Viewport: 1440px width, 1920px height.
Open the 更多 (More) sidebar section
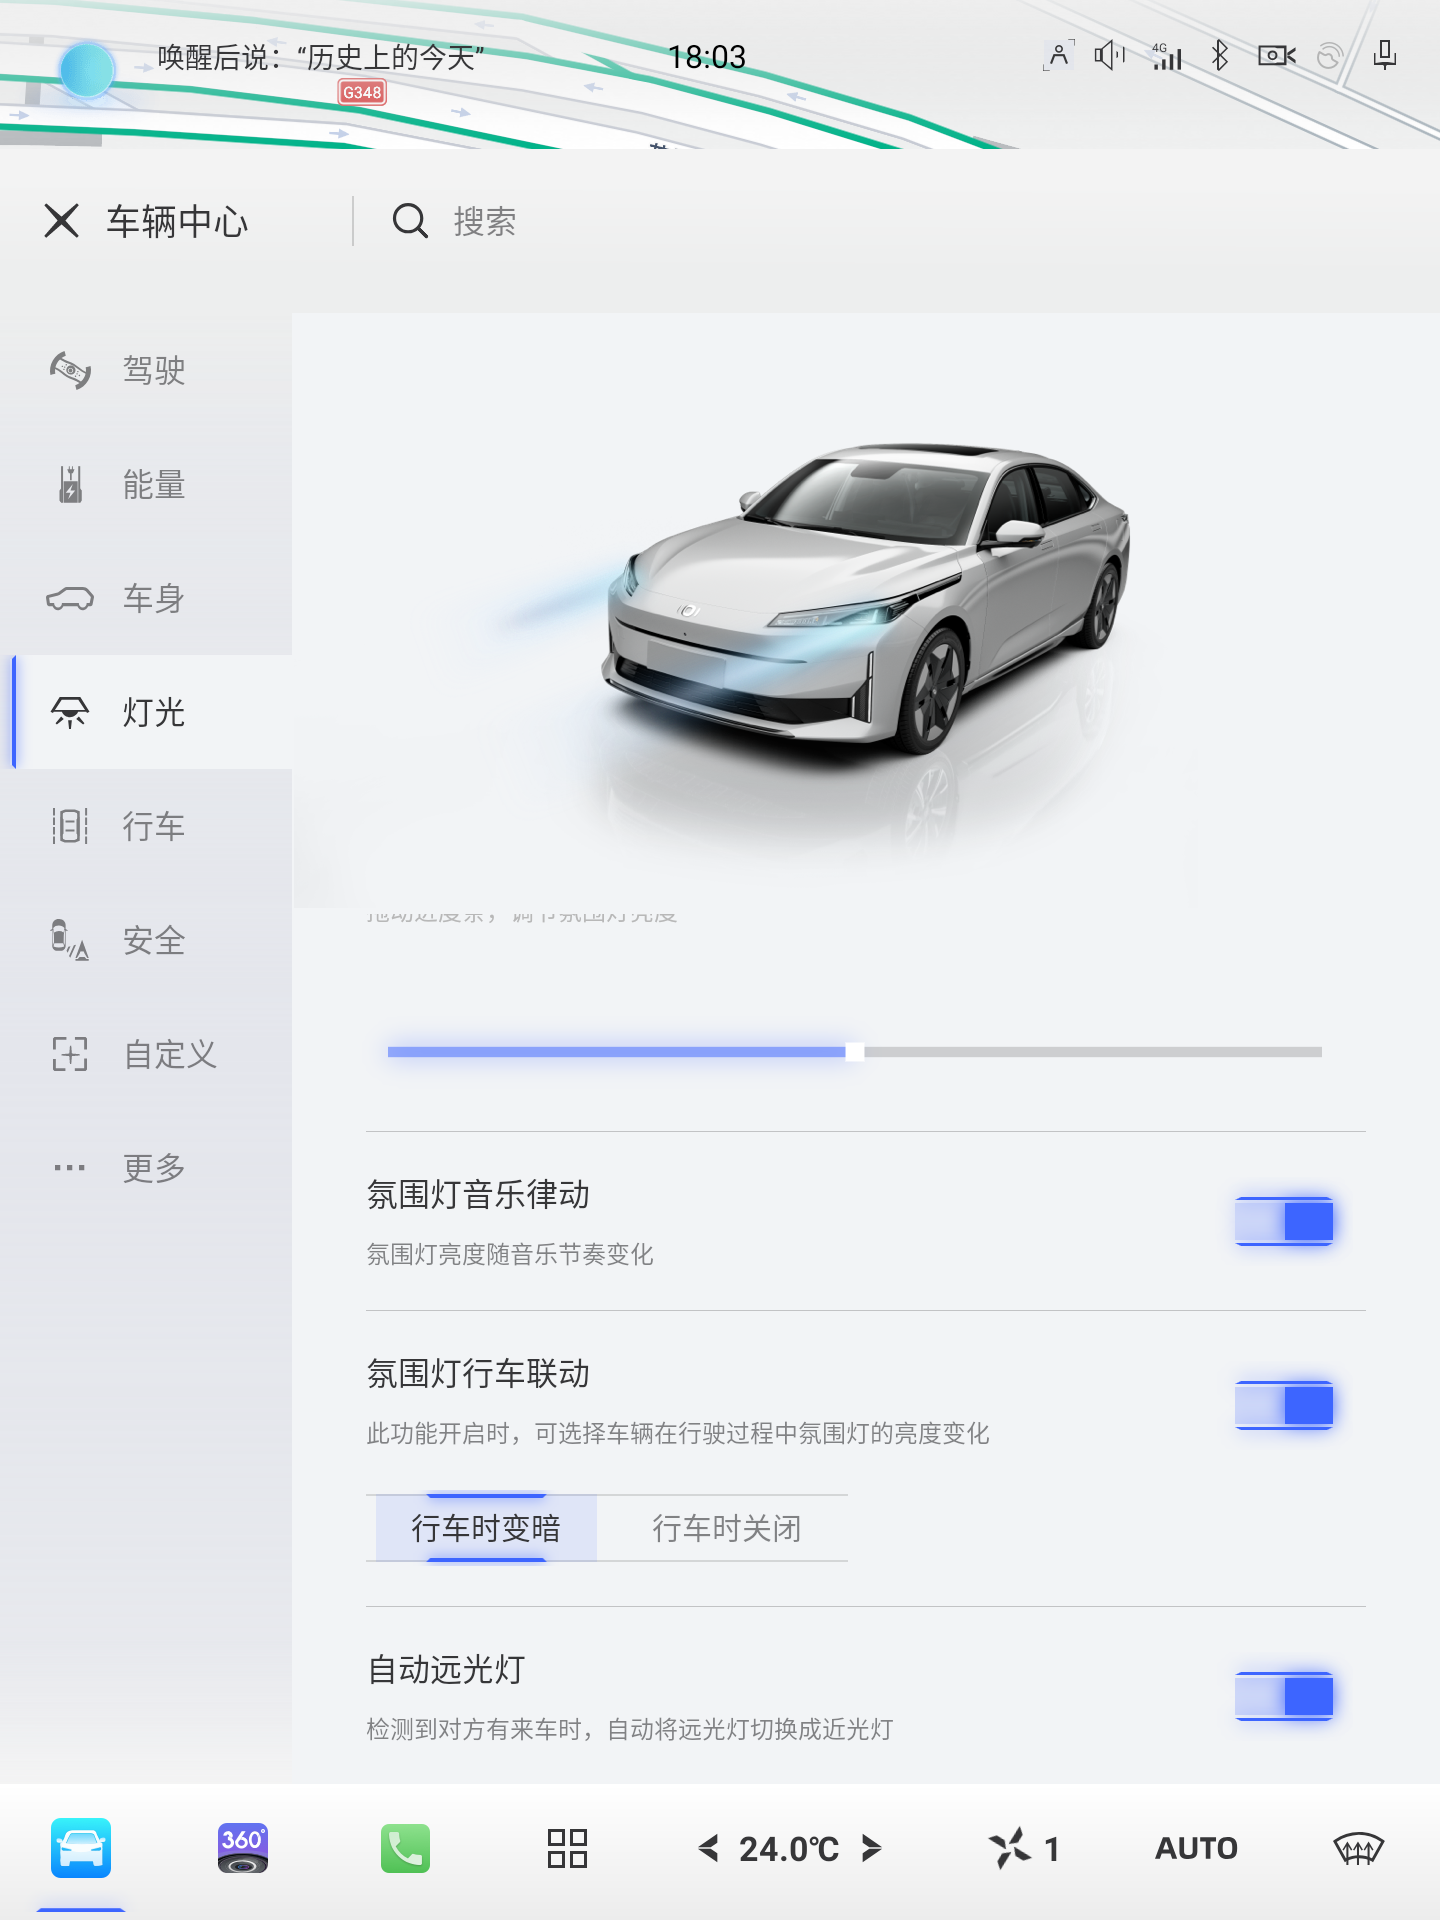pos(152,1167)
